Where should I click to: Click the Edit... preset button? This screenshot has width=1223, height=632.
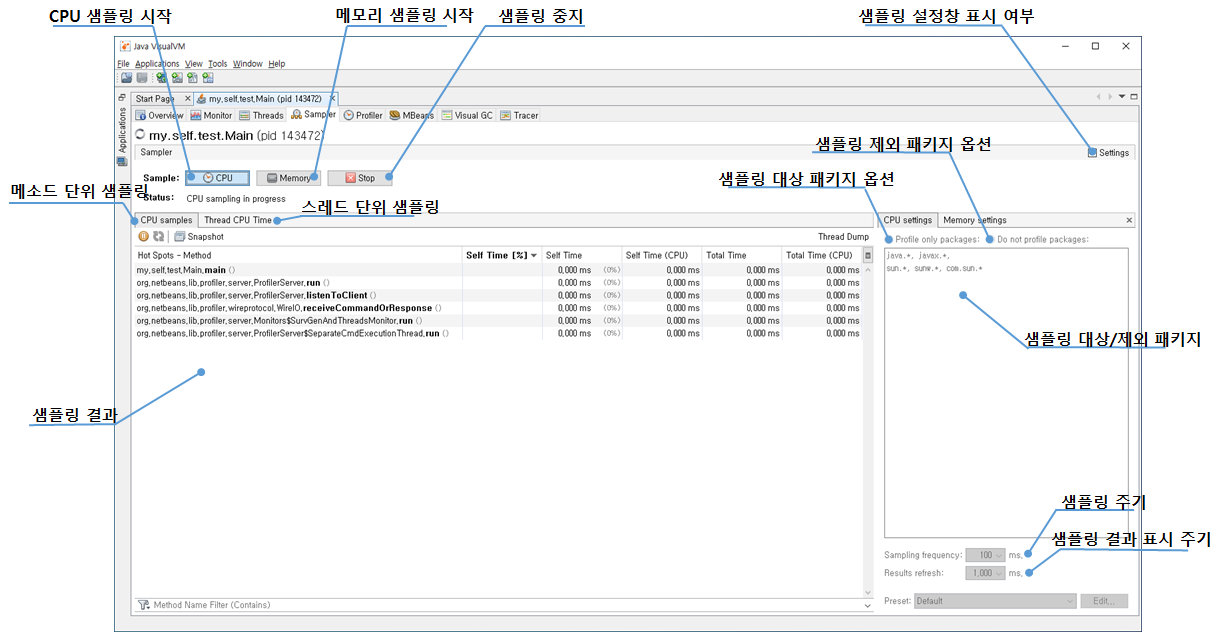tap(1104, 601)
